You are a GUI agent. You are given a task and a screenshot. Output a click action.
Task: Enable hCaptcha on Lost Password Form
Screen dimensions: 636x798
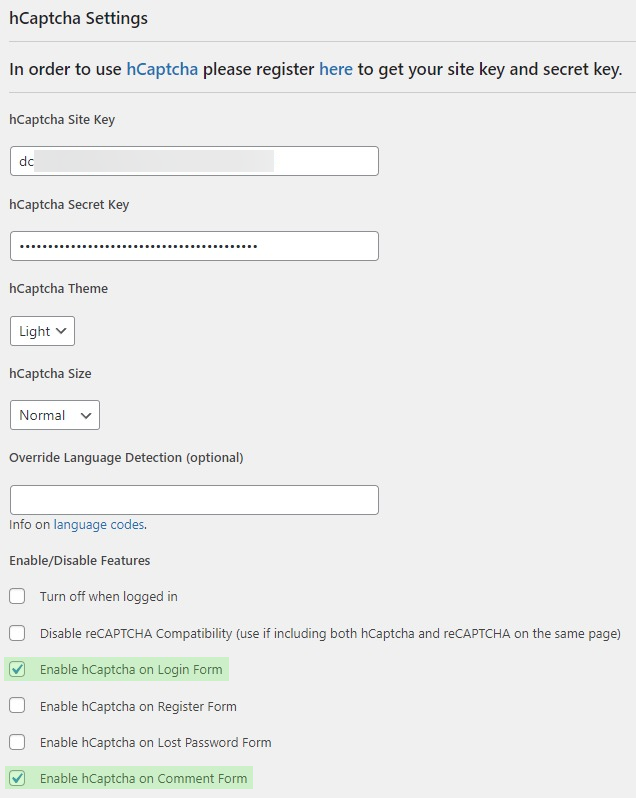pyautogui.click(x=17, y=742)
